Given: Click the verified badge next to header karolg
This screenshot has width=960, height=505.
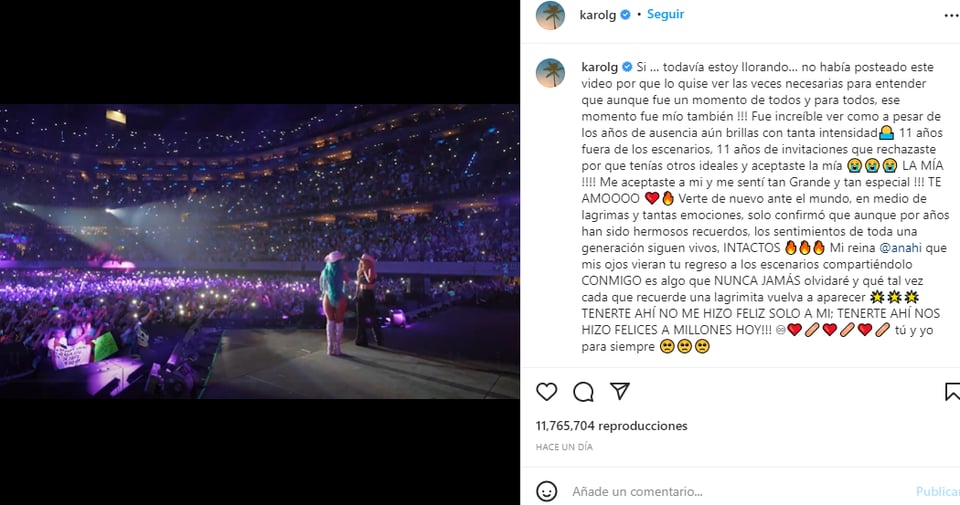Looking at the screenshot, I should click(x=625, y=15).
